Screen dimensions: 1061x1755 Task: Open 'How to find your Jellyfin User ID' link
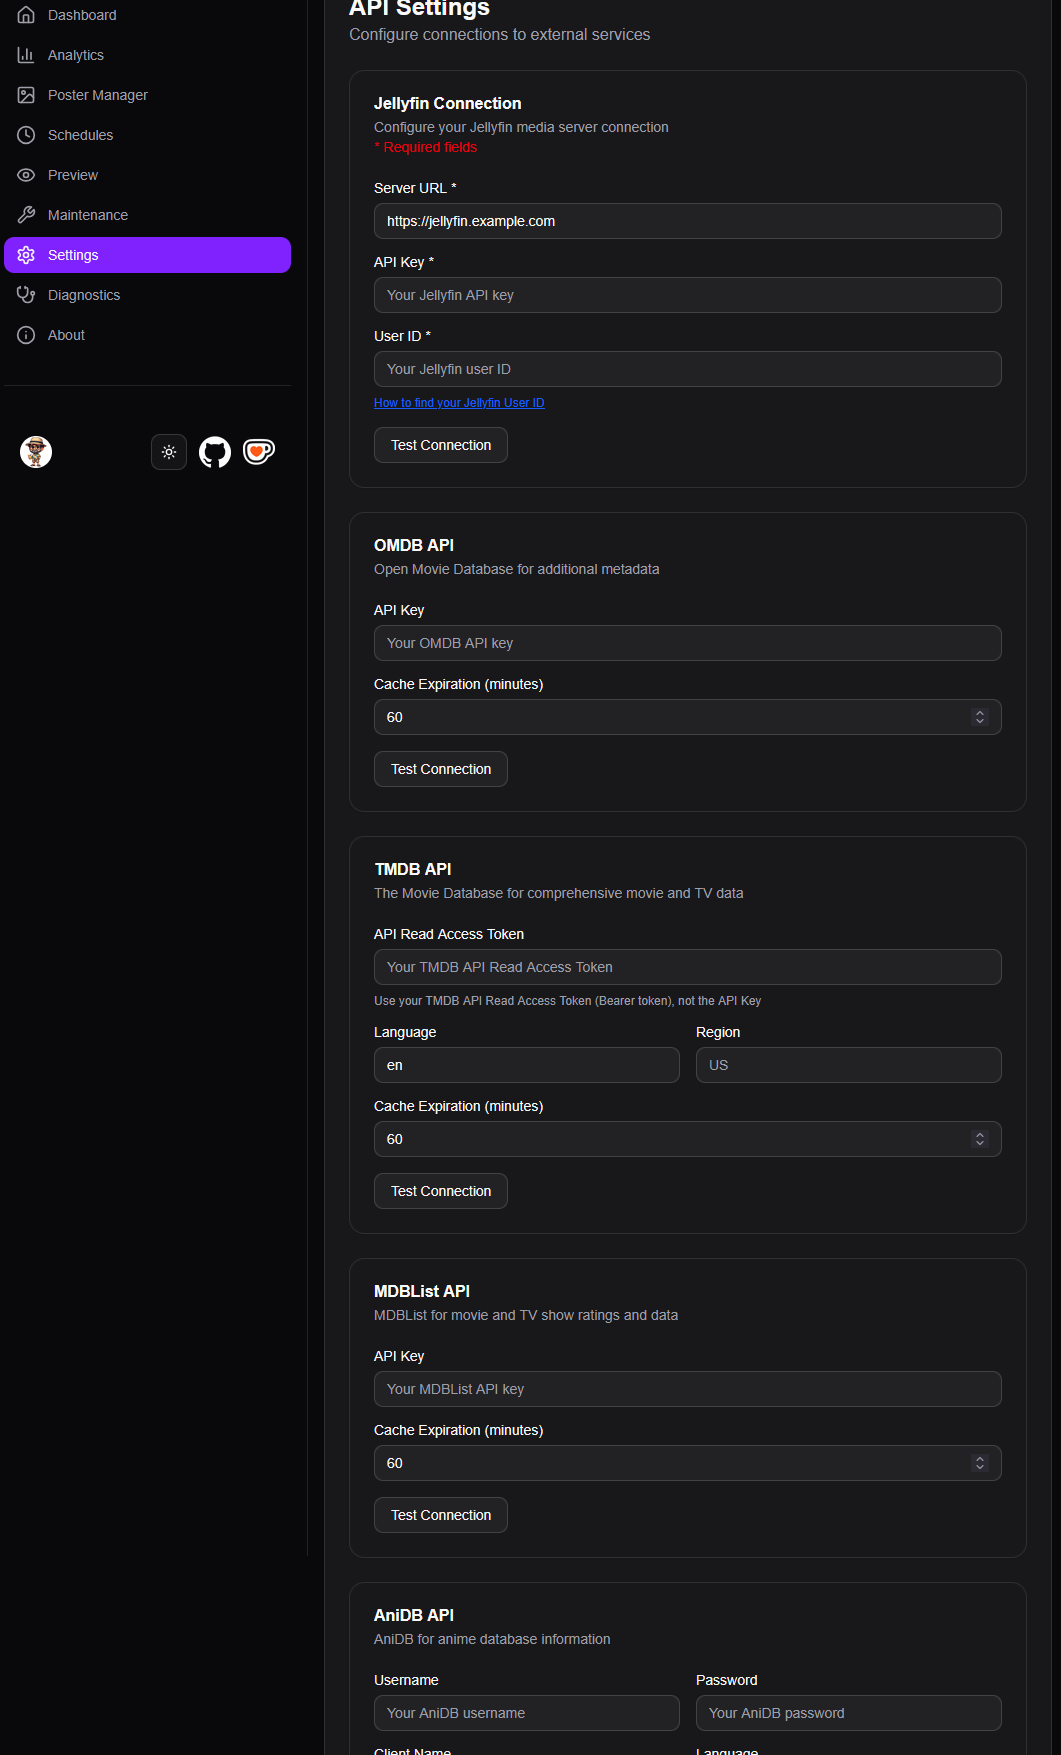459,403
